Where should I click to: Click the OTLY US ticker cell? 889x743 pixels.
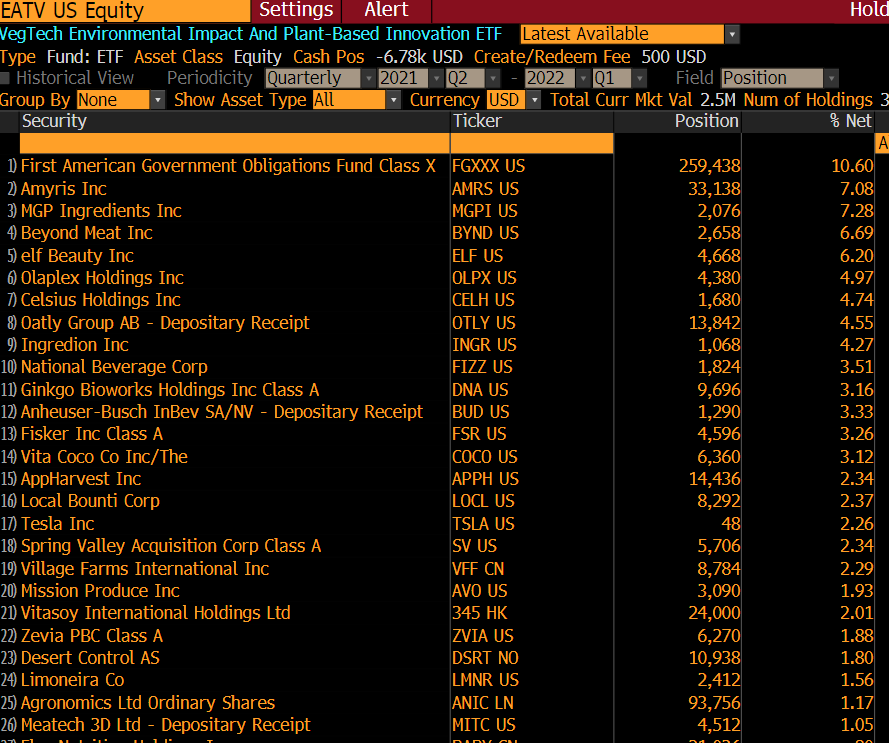click(x=484, y=322)
